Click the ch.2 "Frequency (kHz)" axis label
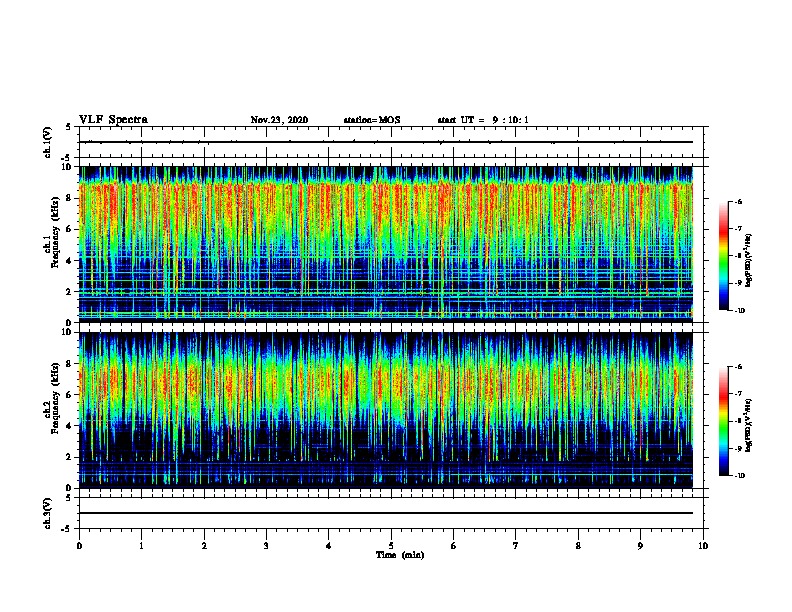This screenshot has height=612, width=792. coord(55,398)
